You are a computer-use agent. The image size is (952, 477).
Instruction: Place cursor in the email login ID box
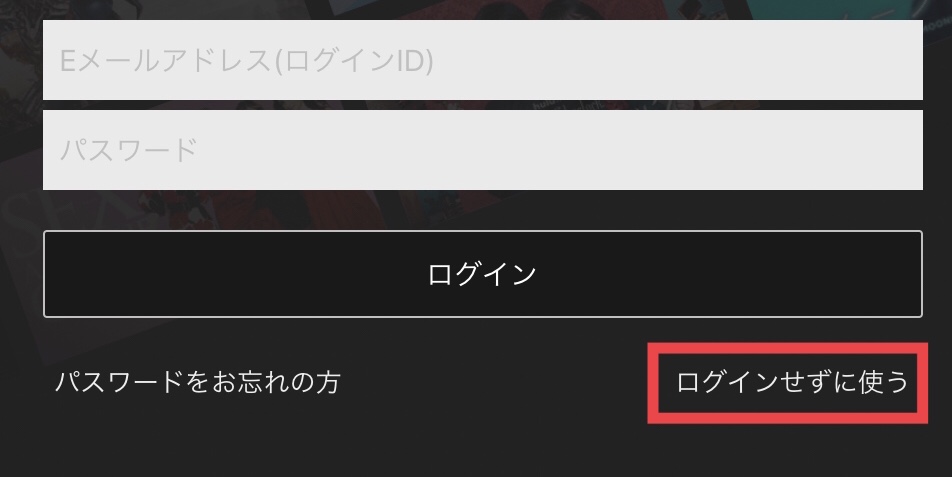[x=483, y=60]
